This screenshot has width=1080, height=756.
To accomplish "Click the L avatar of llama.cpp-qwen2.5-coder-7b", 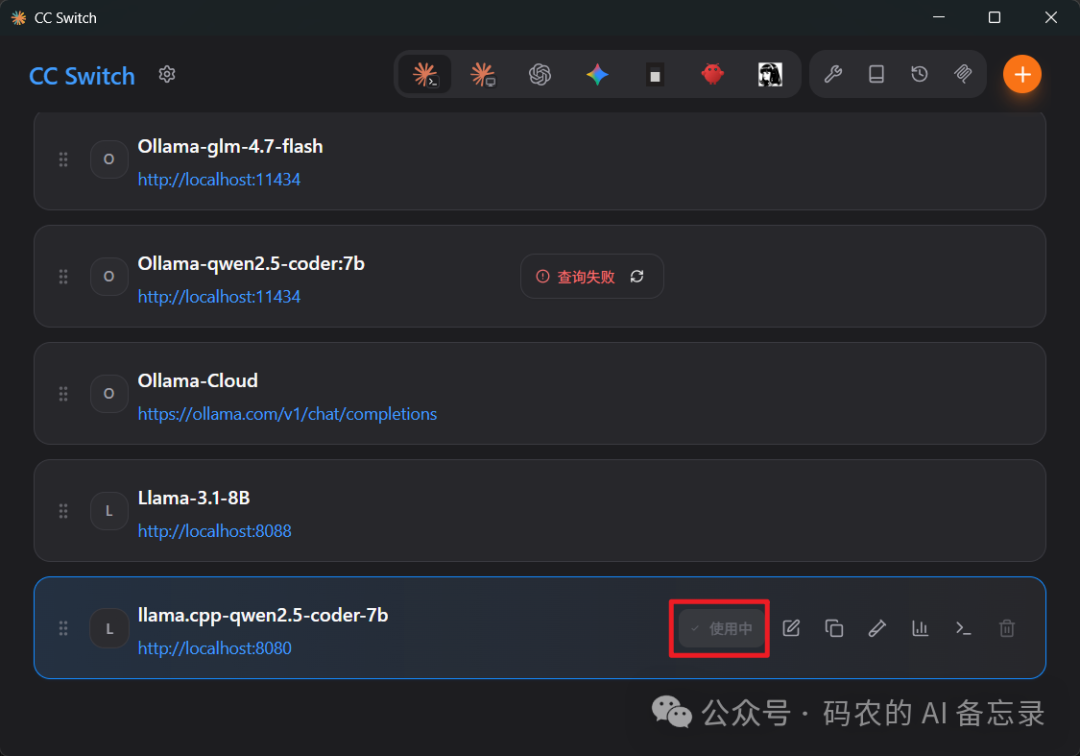I will pyautogui.click(x=109, y=628).
